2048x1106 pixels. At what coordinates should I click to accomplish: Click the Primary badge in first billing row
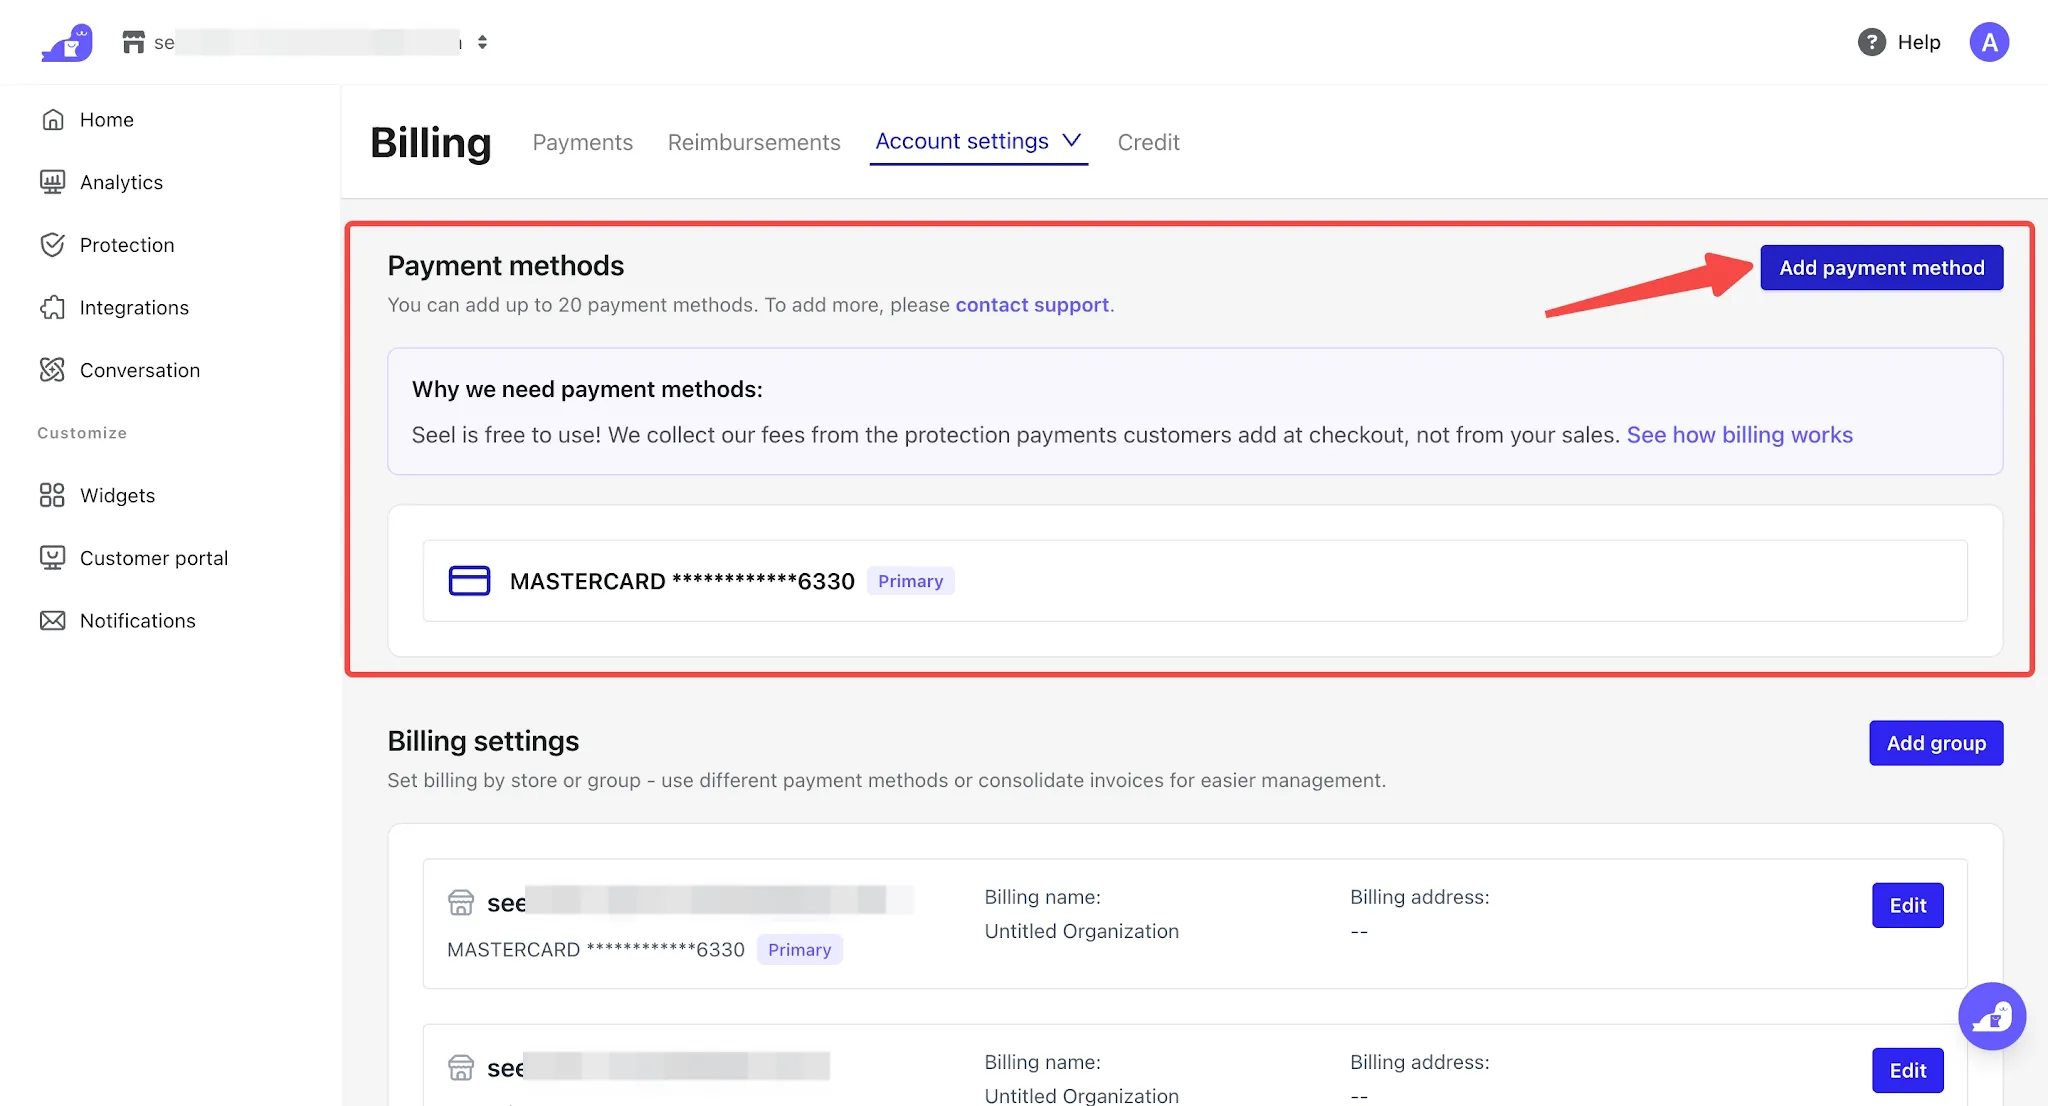pos(800,949)
